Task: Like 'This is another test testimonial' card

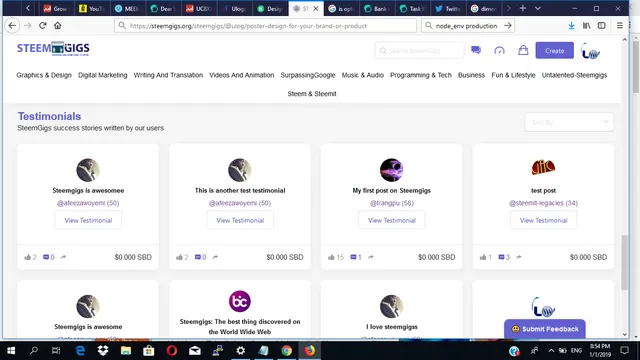Action: point(179,257)
